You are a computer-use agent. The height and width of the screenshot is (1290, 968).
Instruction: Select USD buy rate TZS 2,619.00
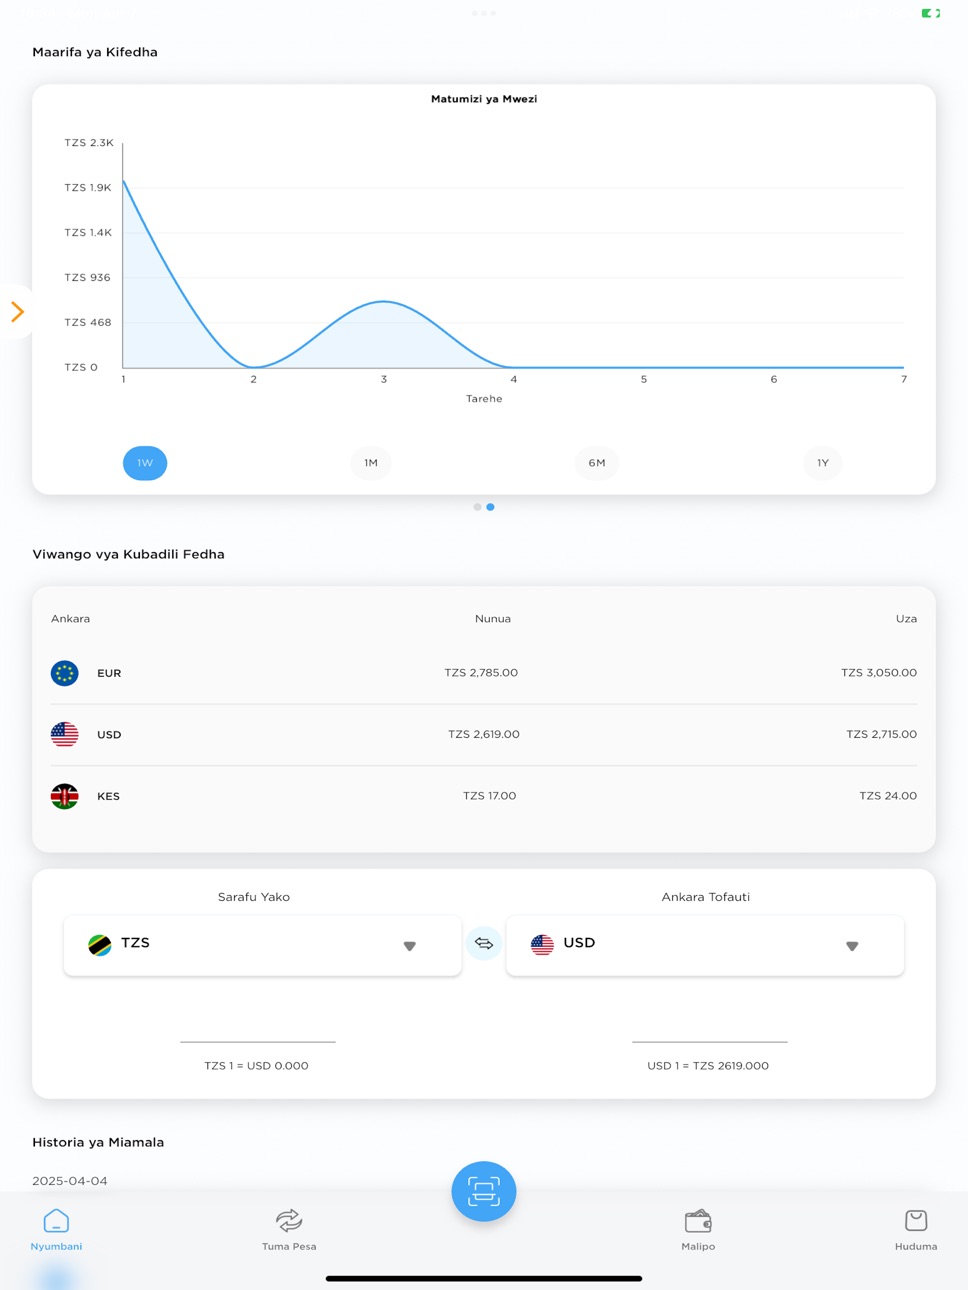click(x=484, y=734)
